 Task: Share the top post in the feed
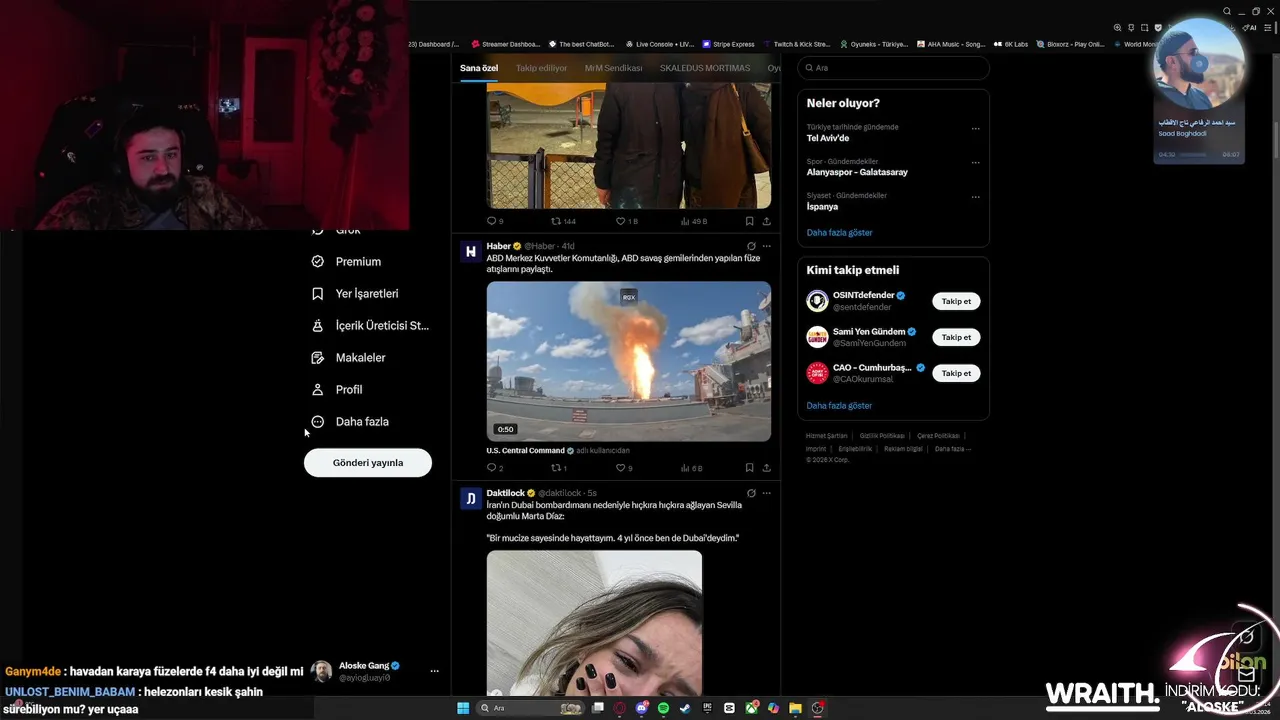[767, 221]
